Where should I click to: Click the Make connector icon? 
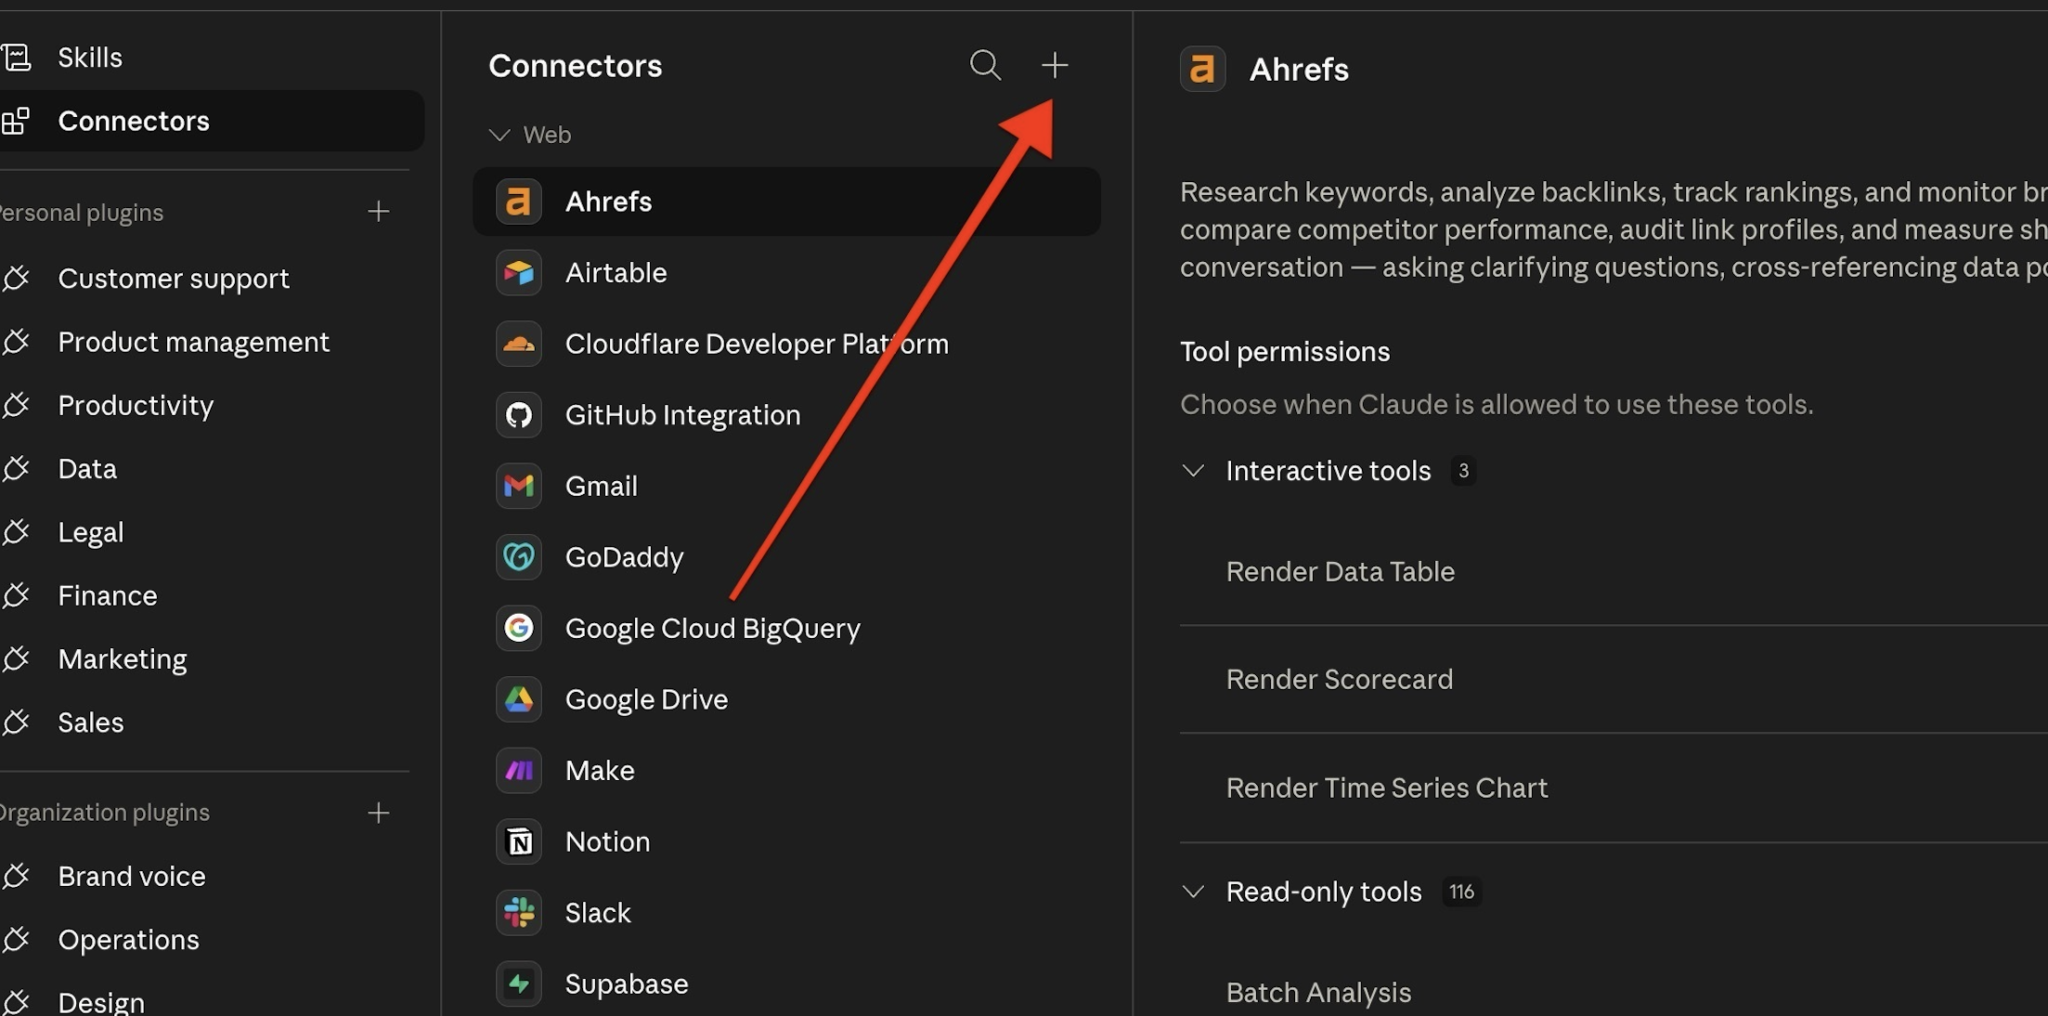[518, 770]
